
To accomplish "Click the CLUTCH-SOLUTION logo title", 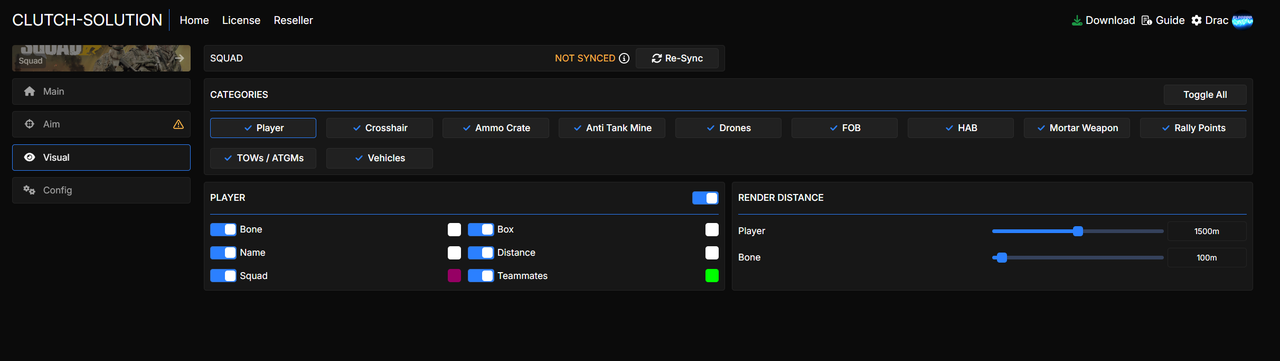I will coord(87,20).
